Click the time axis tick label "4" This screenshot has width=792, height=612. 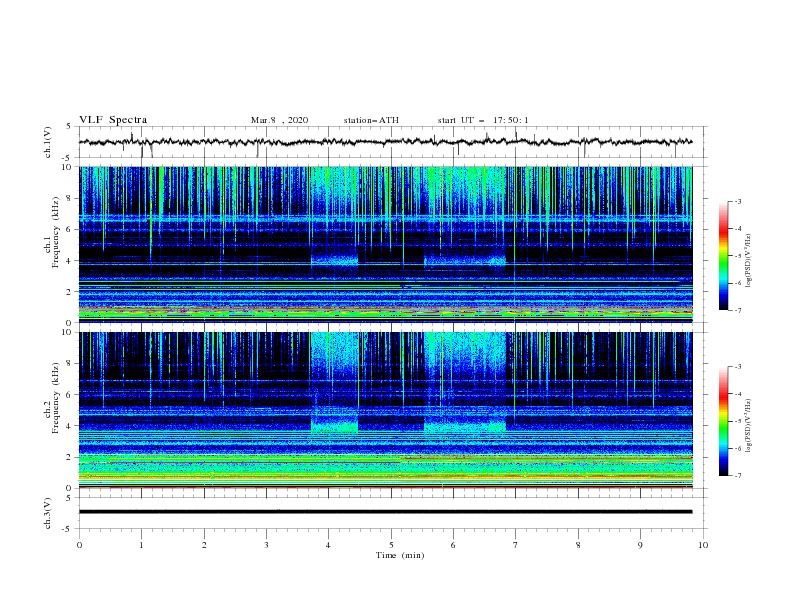click(328, 545)
